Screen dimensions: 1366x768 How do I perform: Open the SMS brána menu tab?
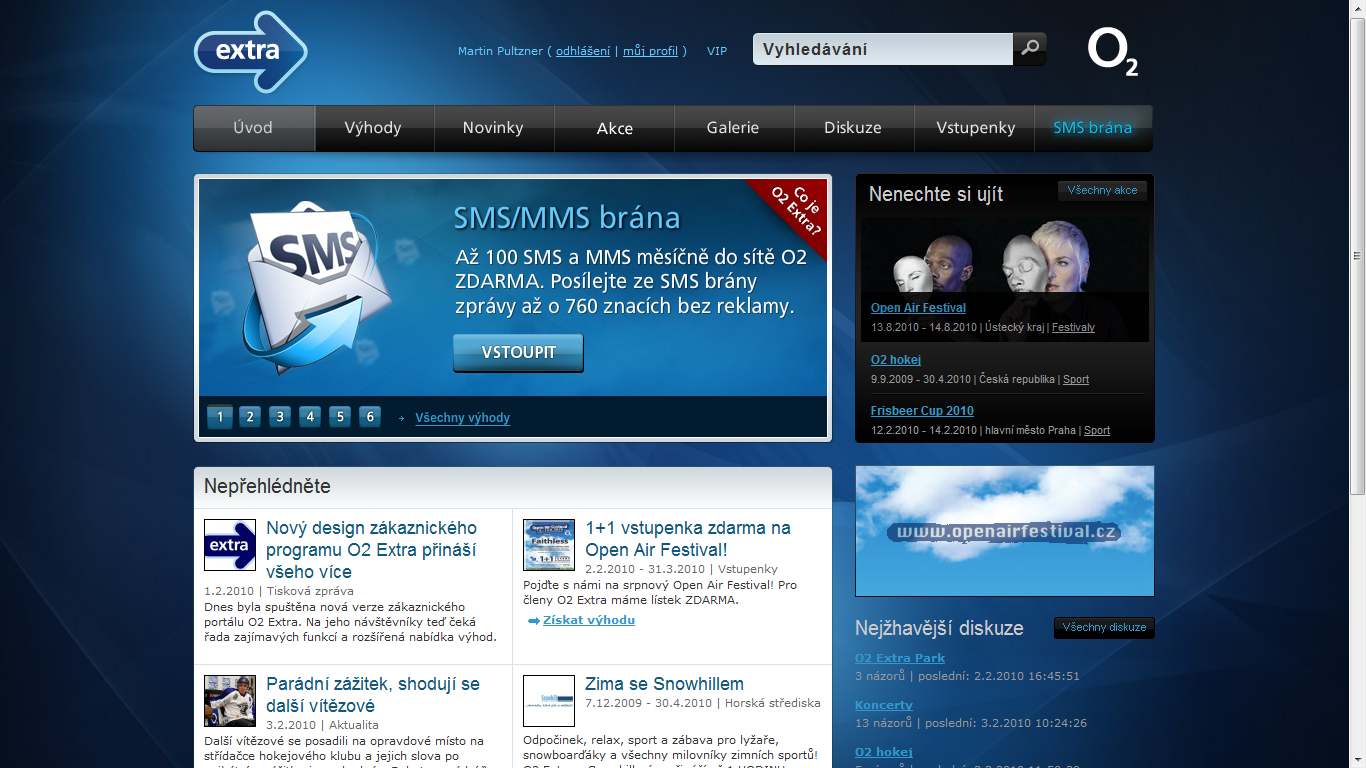click(1092, 128)
